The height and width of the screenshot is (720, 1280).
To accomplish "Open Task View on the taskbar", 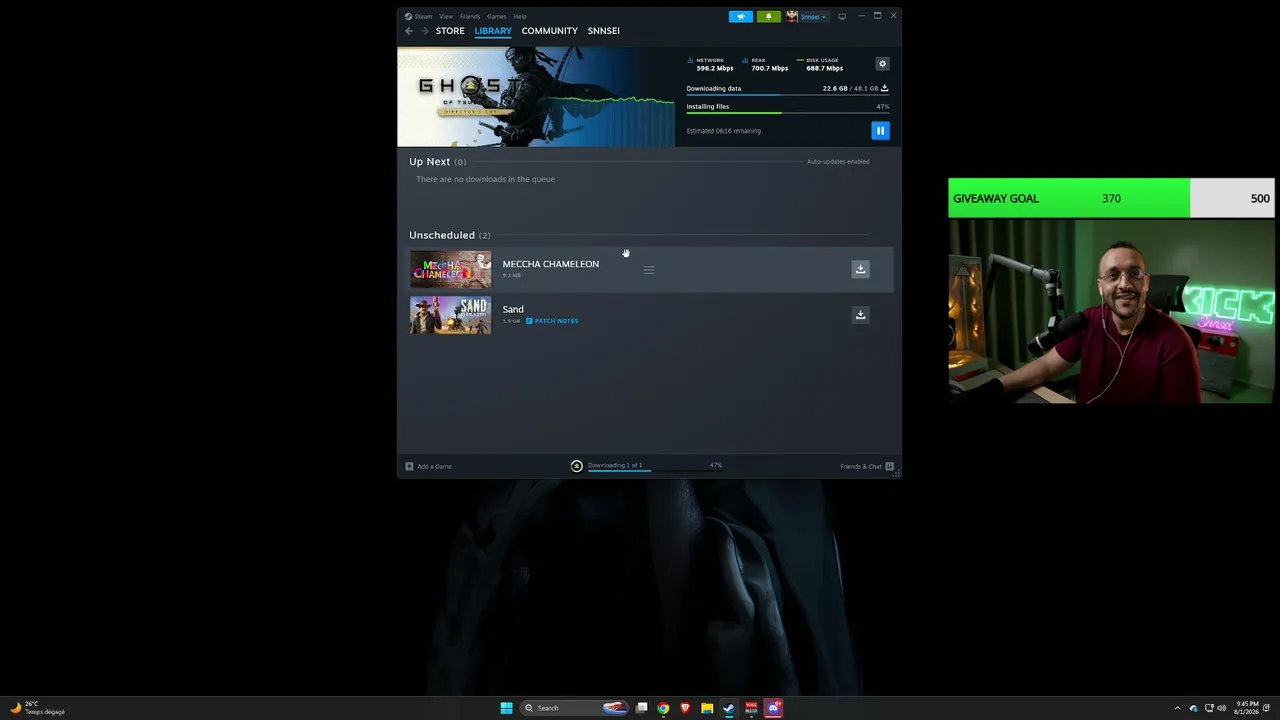I will tap(641, 708).
